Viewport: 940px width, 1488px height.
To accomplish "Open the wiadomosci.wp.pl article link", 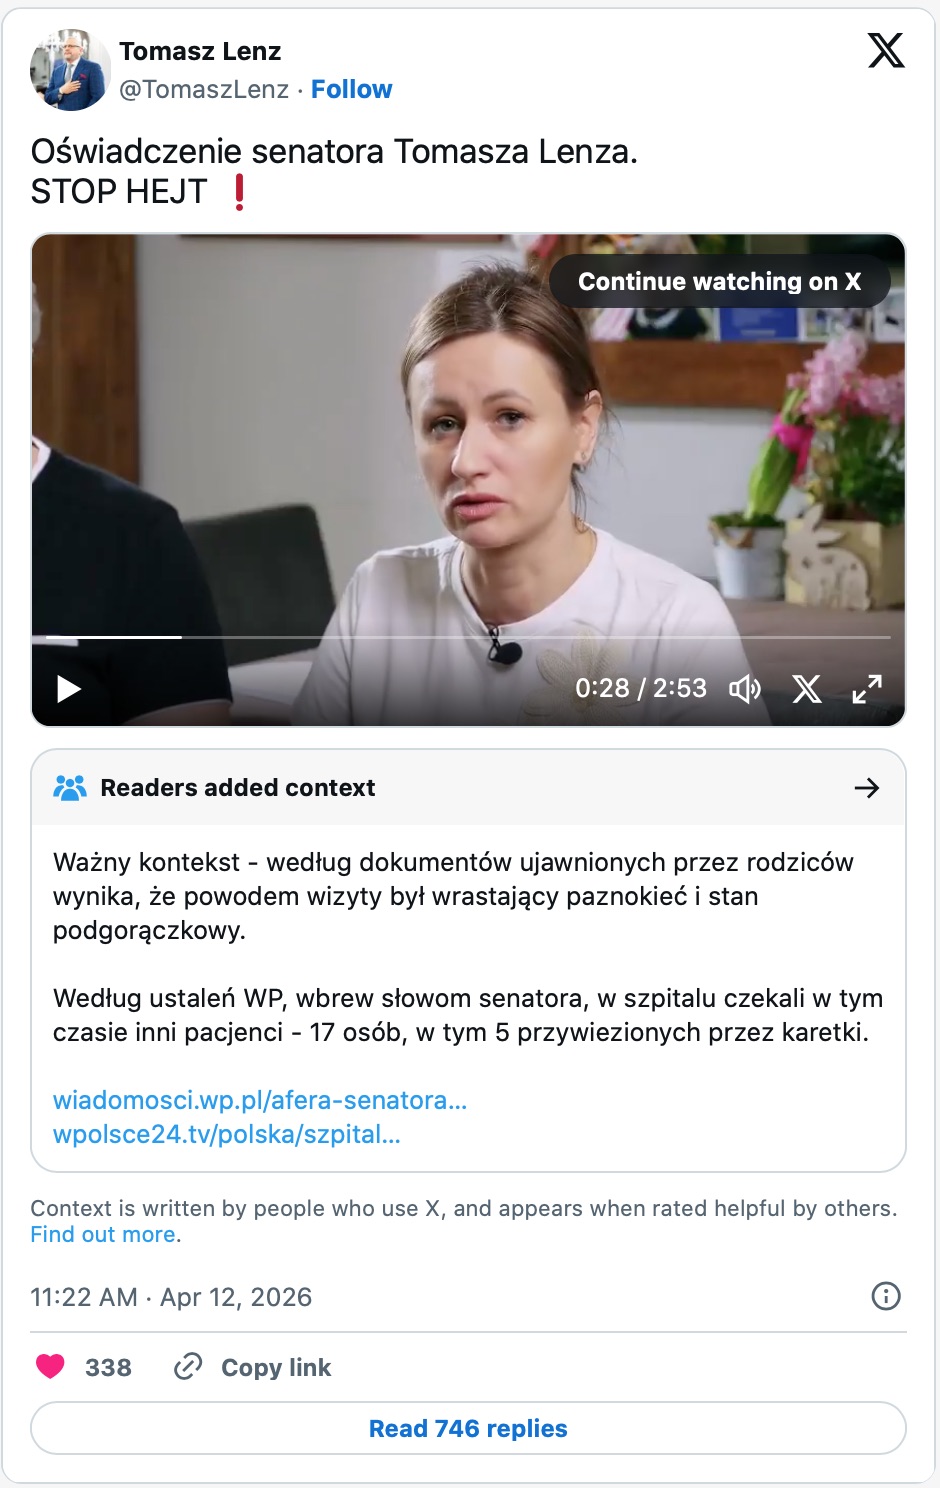I will pos(260,1100).
